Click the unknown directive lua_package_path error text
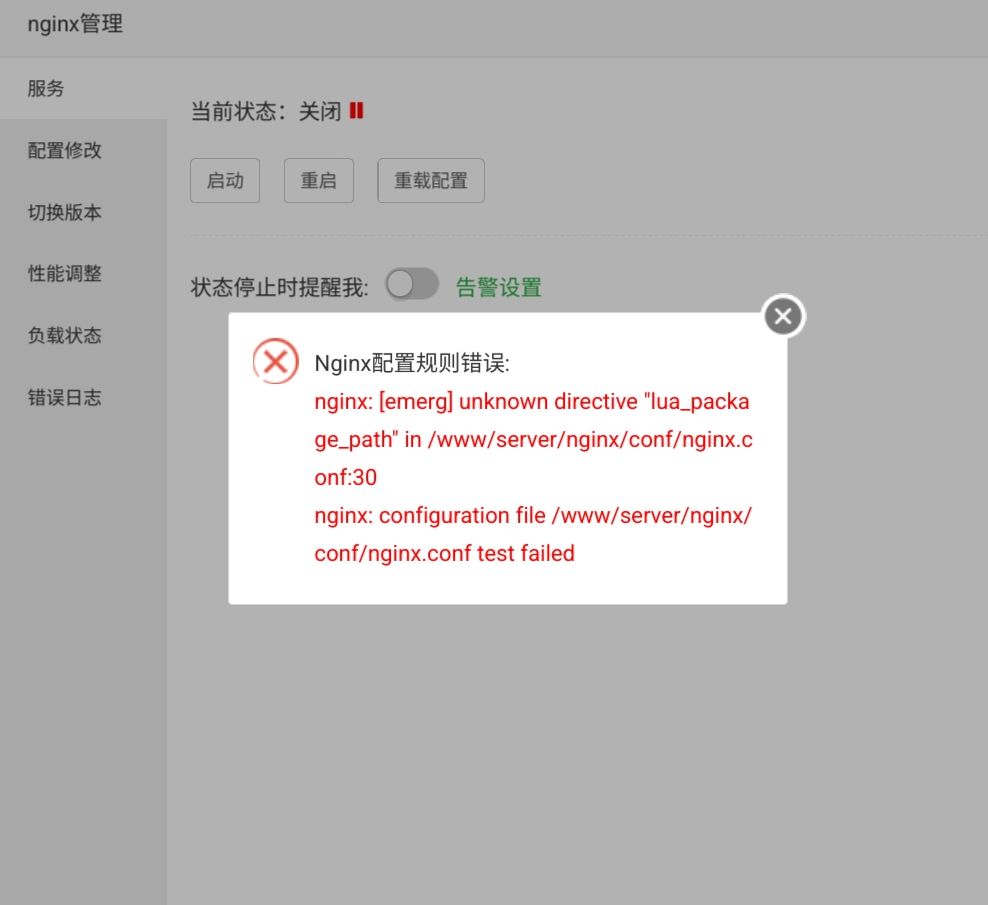 (534, 439)
